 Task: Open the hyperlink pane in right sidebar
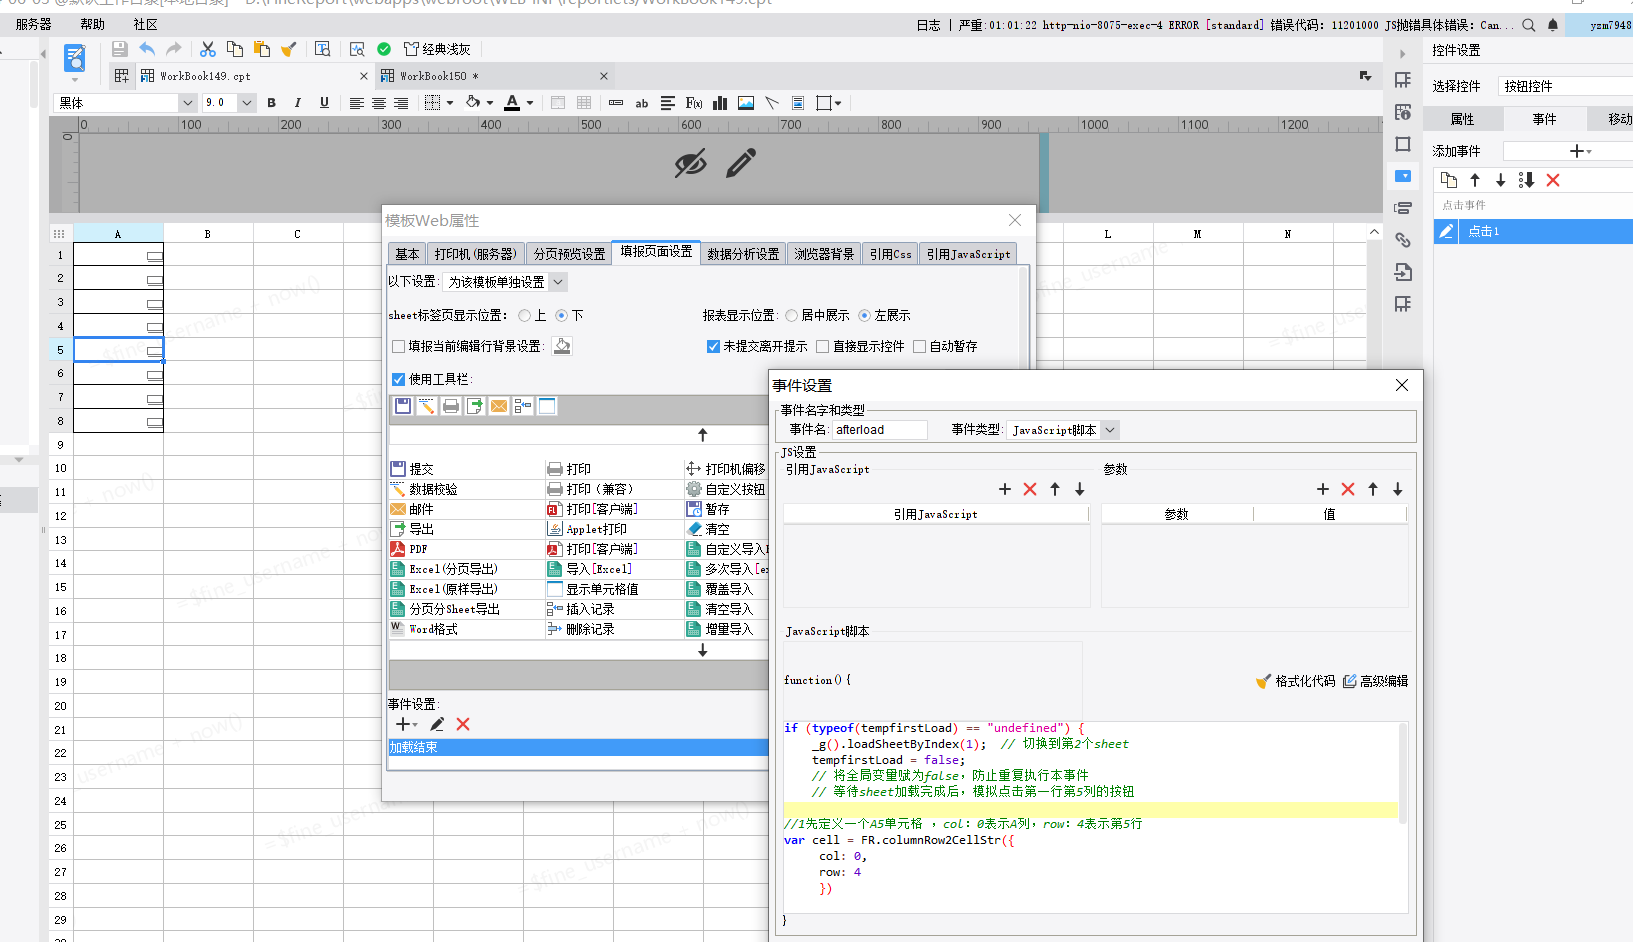pos(1403,240)
